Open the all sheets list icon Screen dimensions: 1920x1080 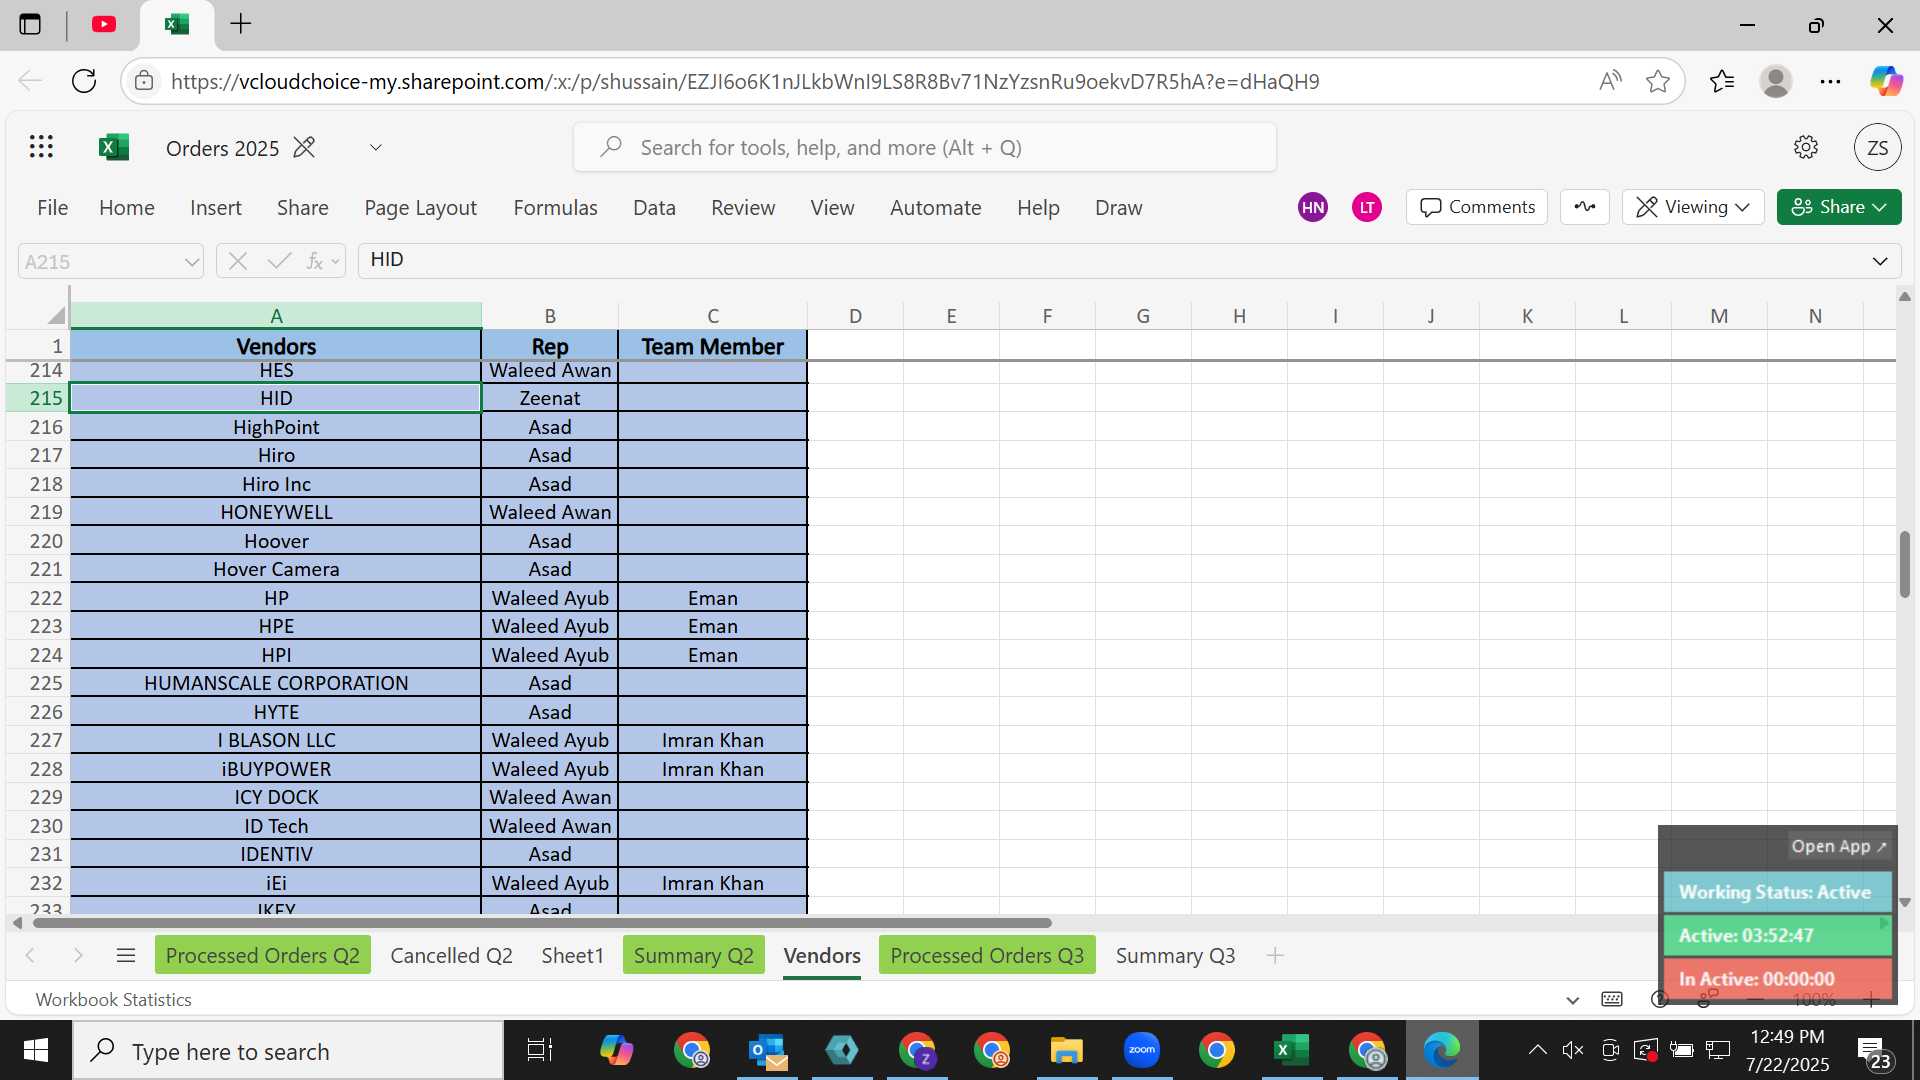(x=126, y=955)
